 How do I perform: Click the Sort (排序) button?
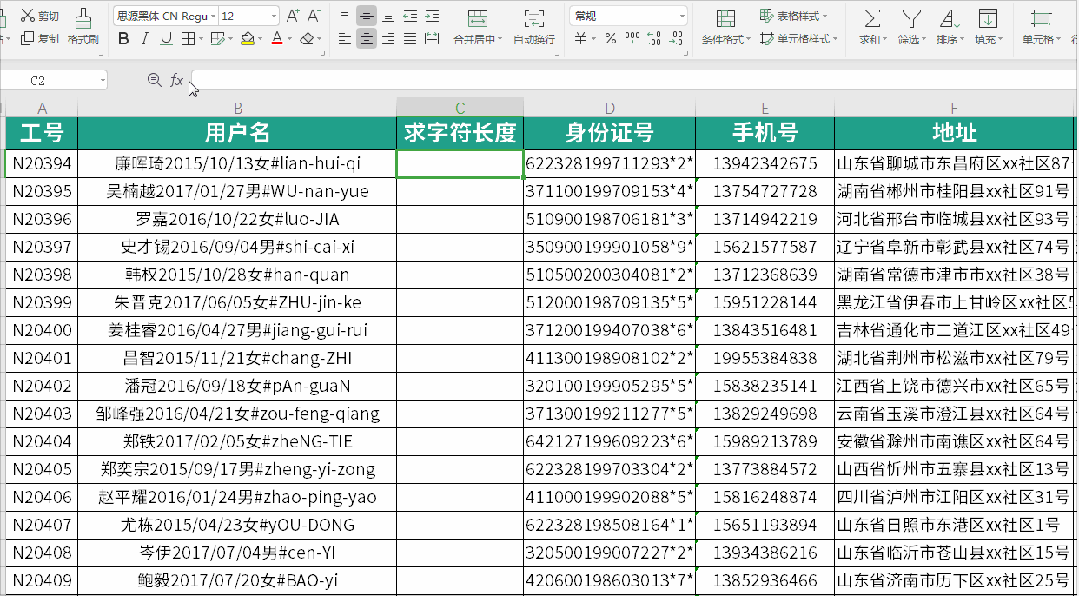[x=950, y=26]
